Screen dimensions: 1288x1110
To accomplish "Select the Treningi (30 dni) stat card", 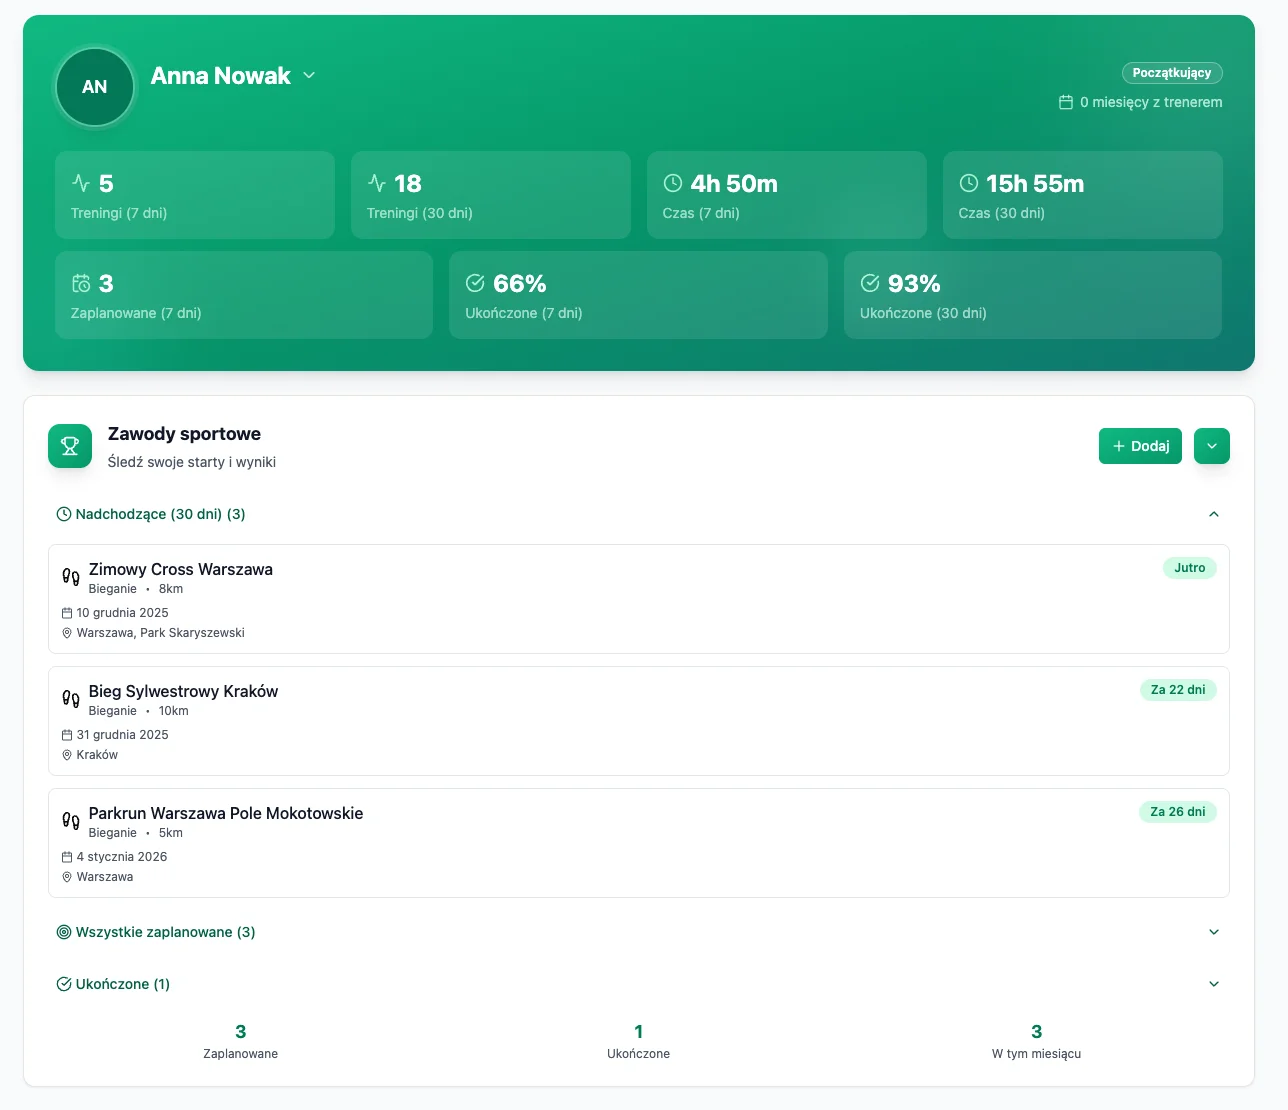I will pos(490,195).
